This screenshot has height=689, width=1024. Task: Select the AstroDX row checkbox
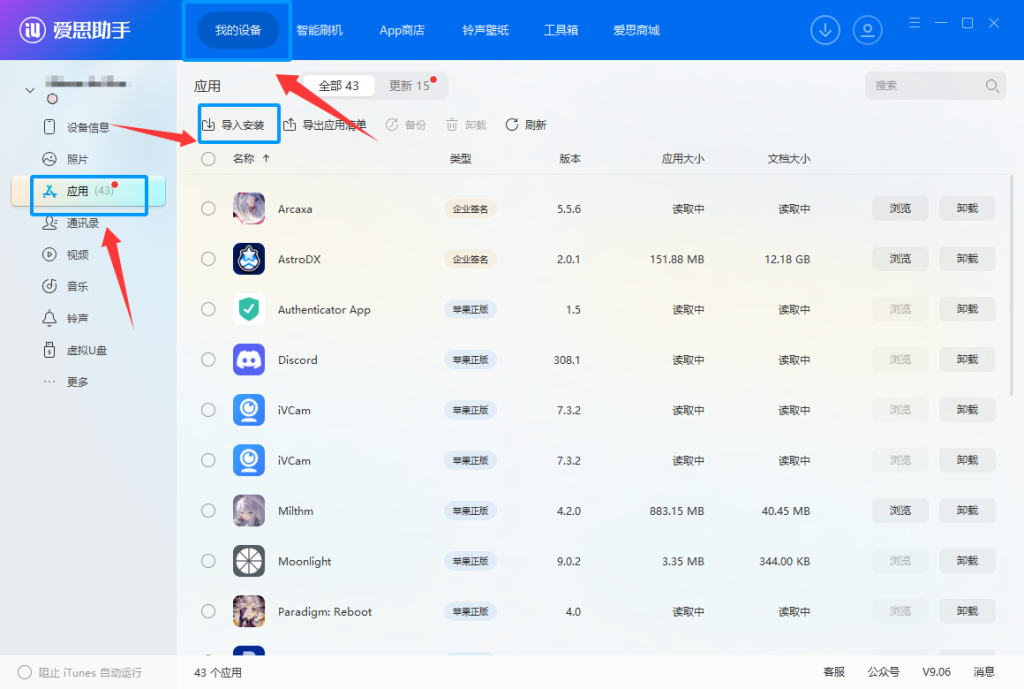(208, 259)
